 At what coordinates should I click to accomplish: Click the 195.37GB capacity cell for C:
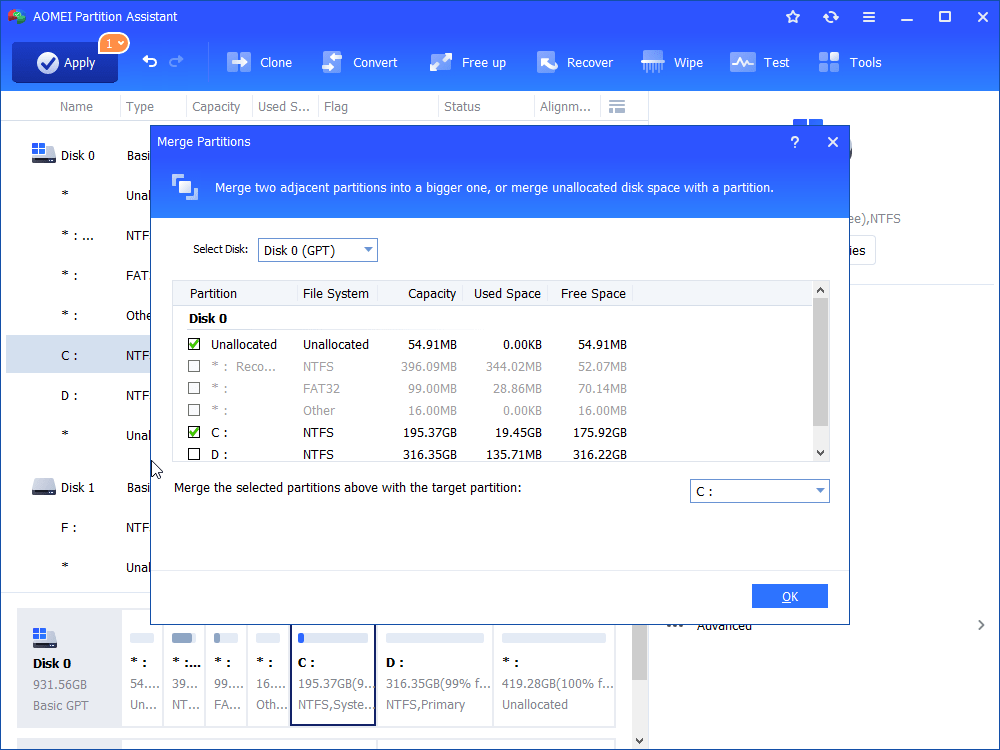click(430, 432)
